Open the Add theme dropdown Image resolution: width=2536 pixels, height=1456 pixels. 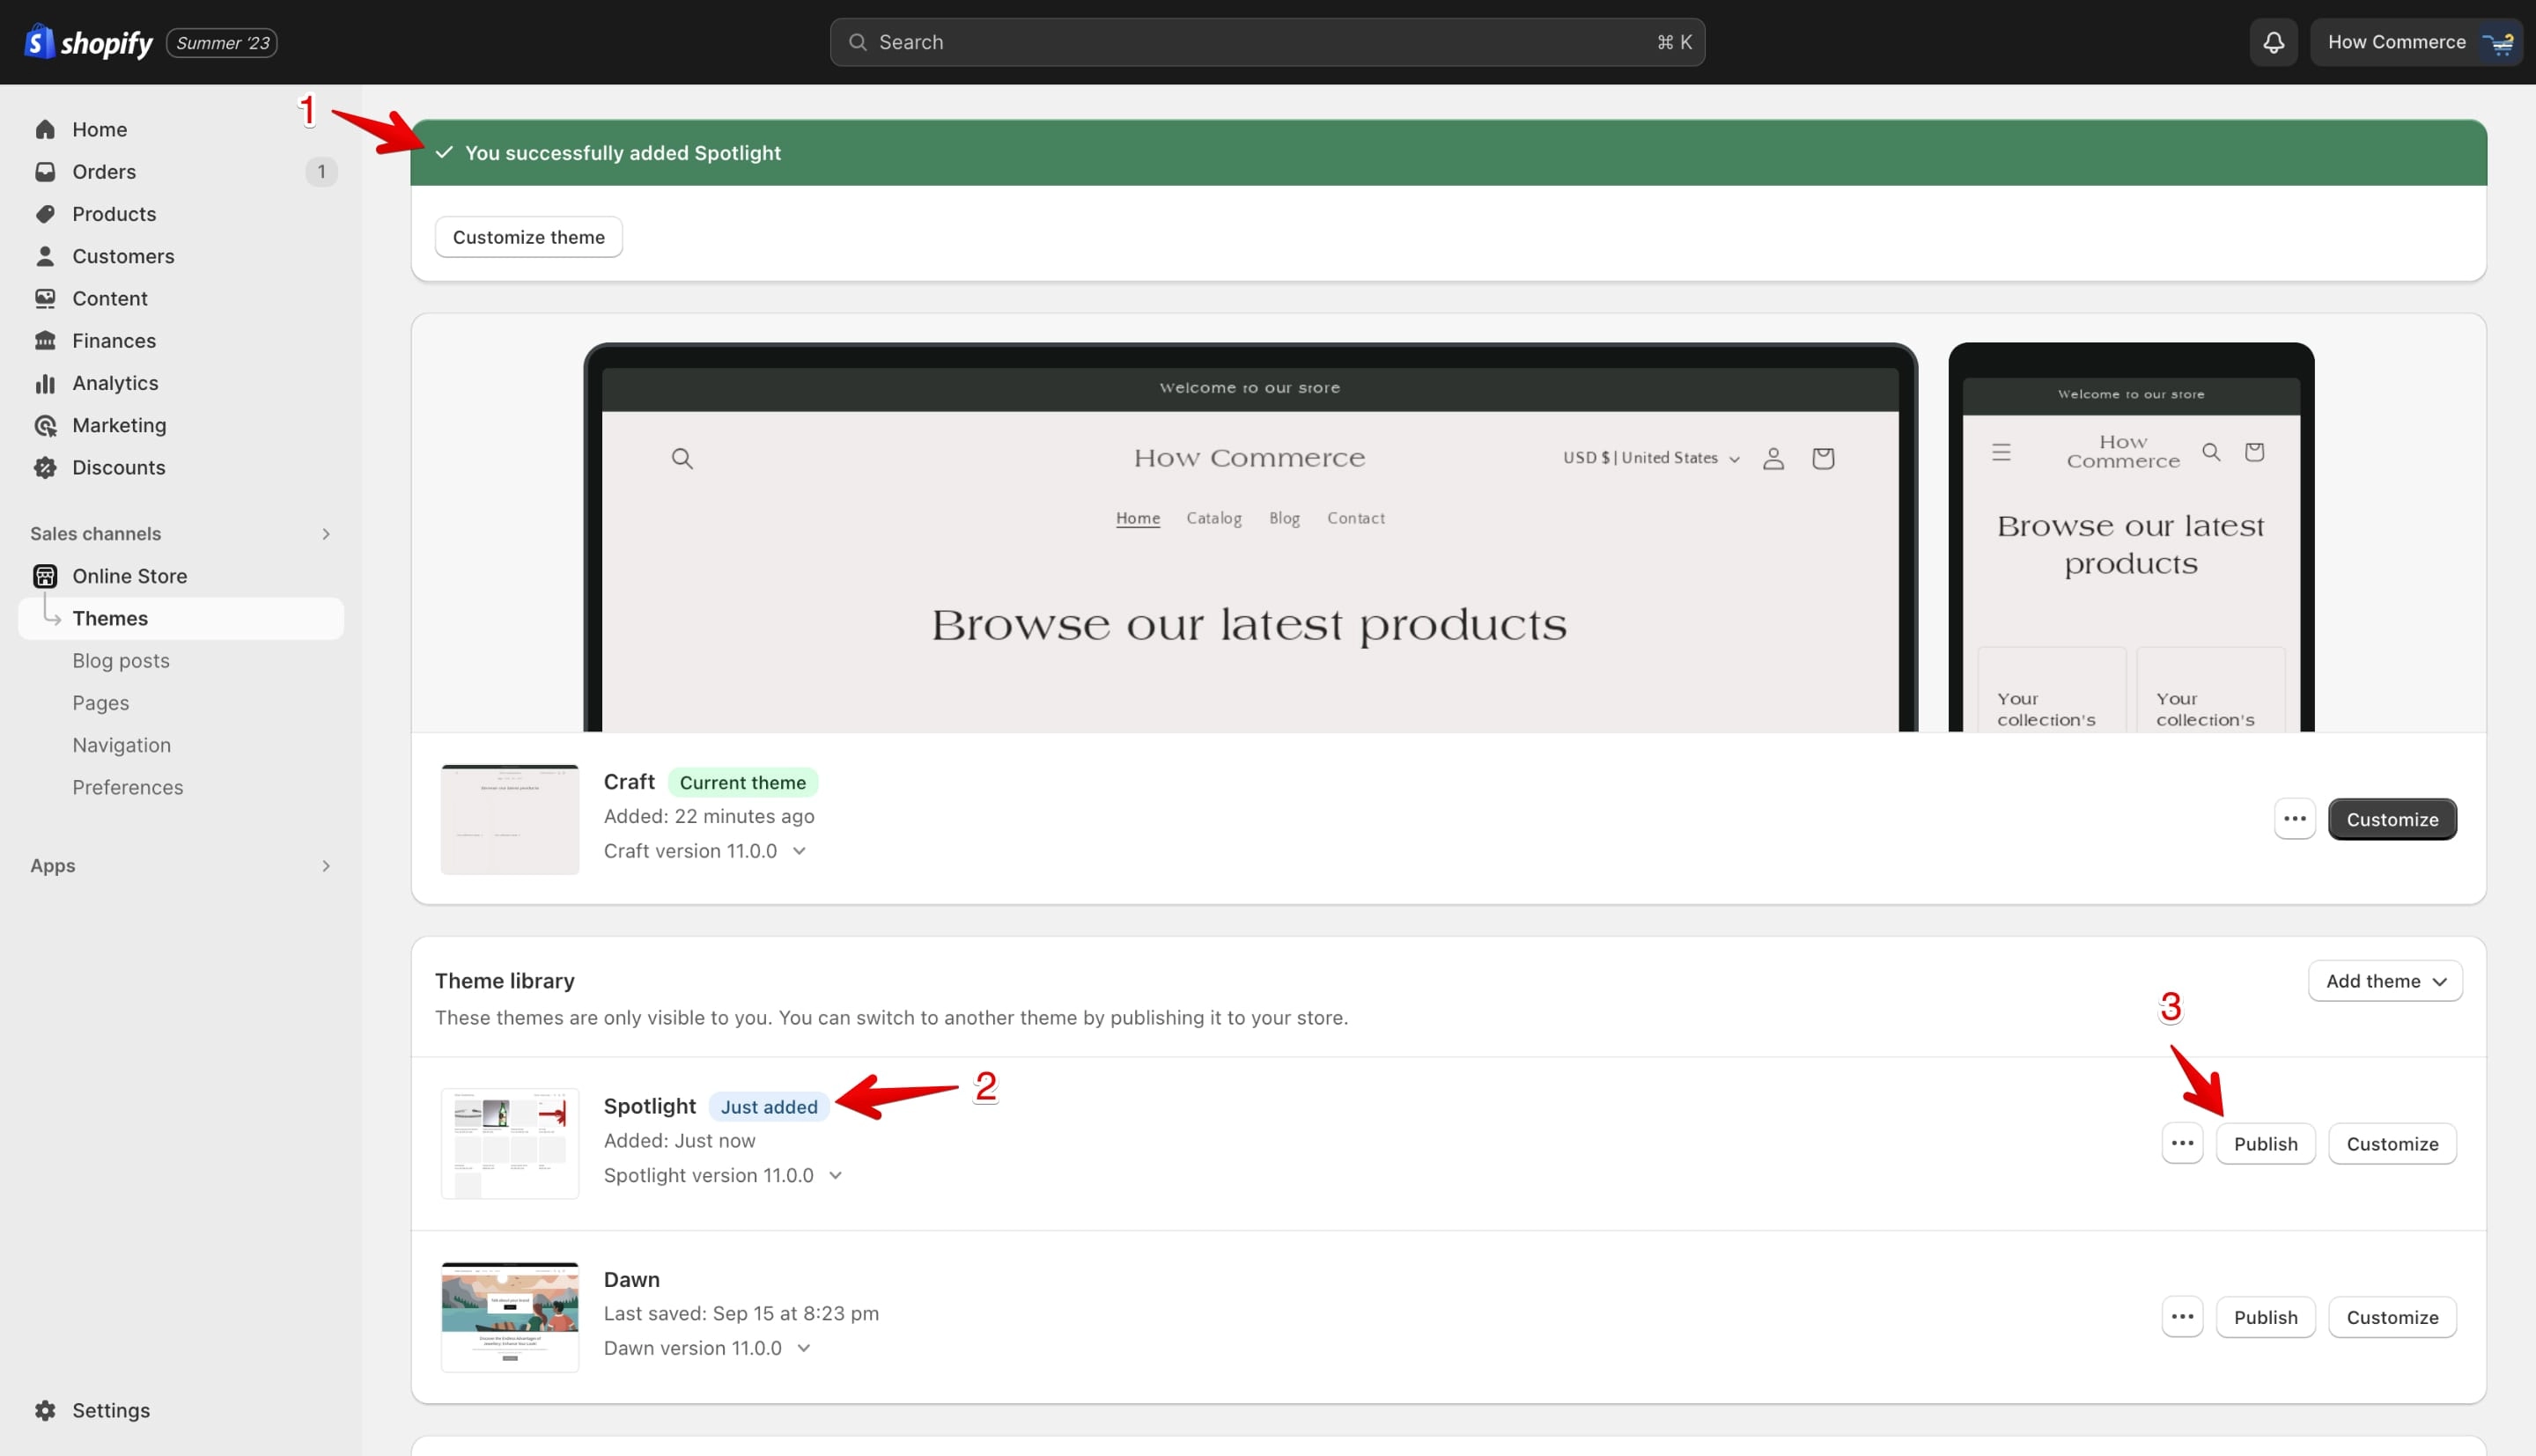[2385, 981]
